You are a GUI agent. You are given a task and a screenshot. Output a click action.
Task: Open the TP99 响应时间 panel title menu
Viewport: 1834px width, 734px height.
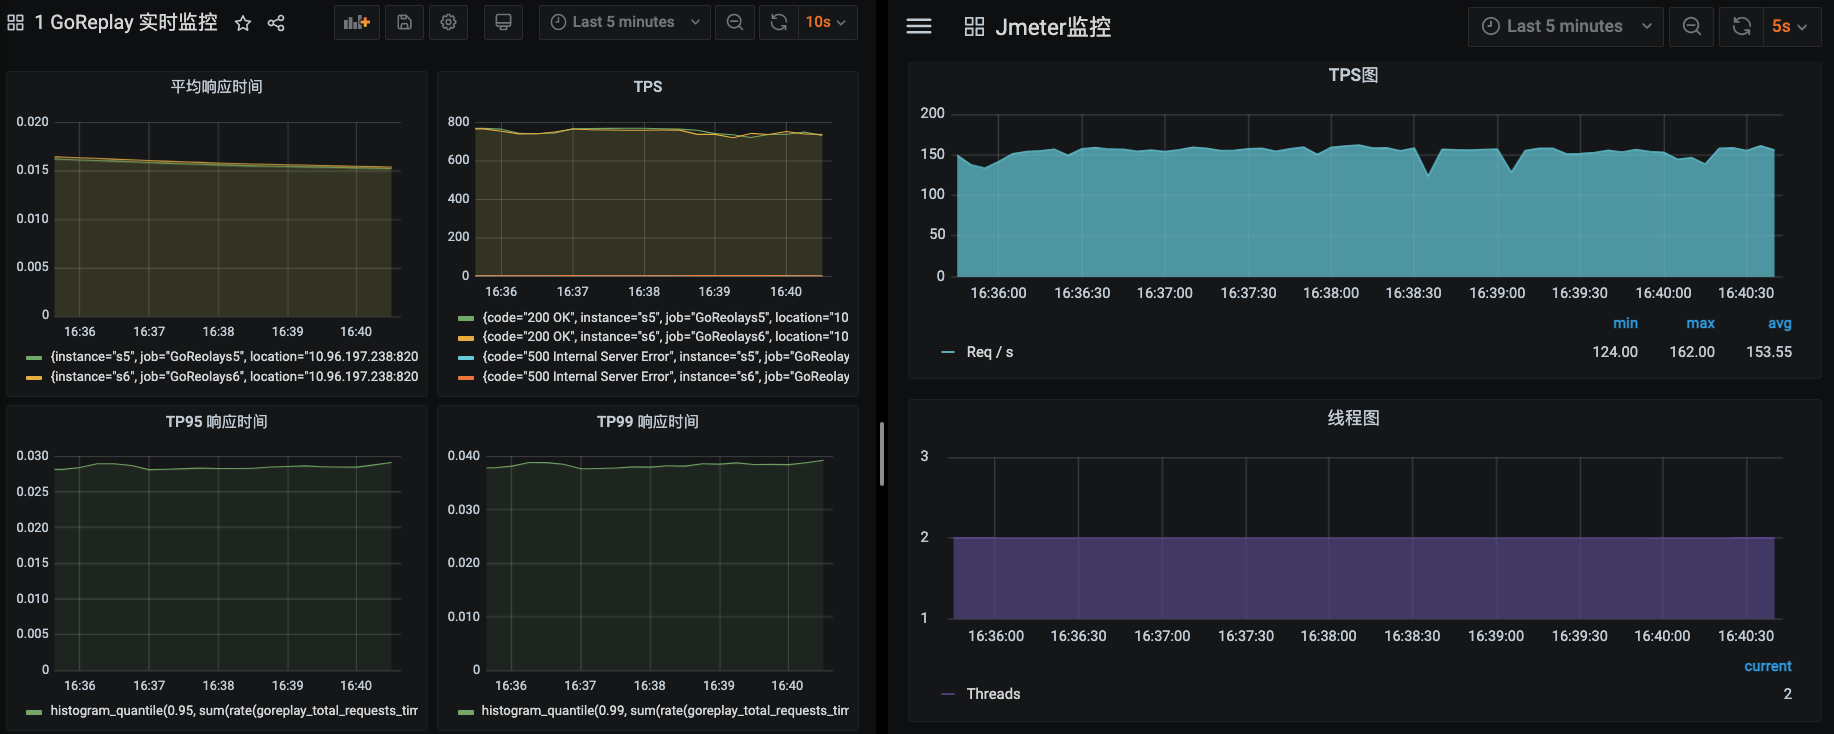[x=648, y=422]
